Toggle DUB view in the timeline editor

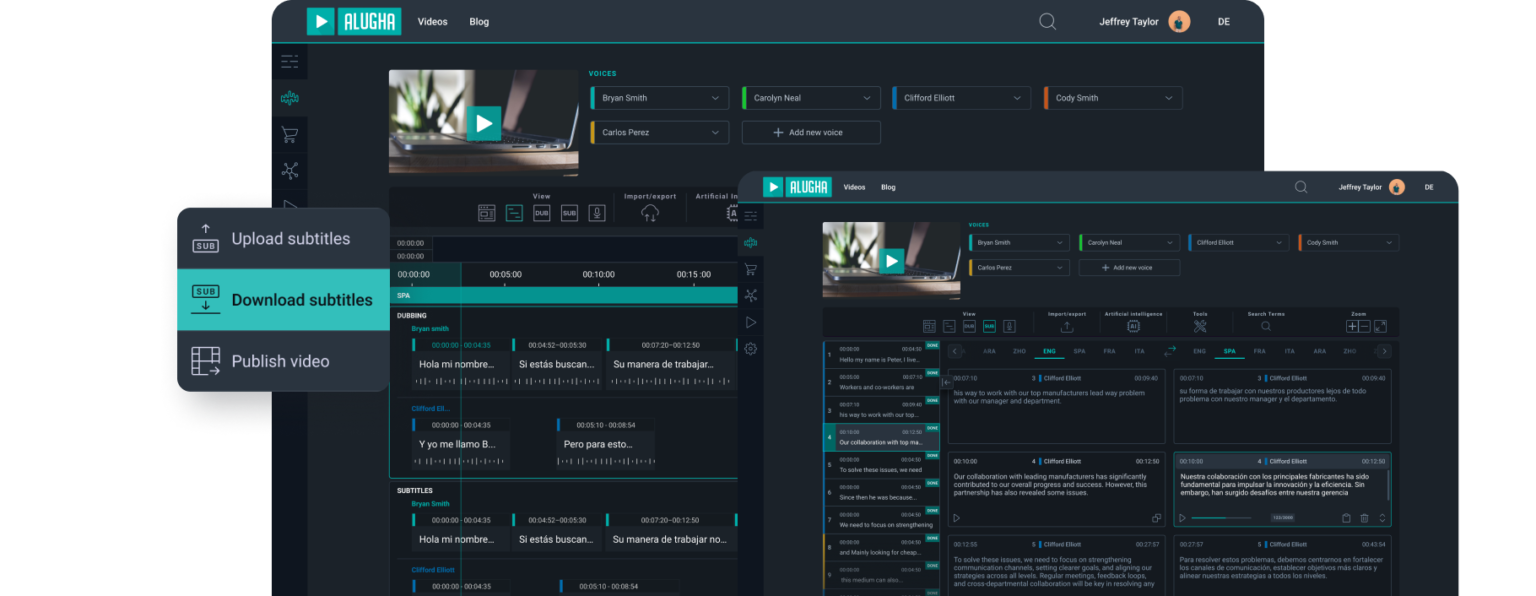point(541,213)
